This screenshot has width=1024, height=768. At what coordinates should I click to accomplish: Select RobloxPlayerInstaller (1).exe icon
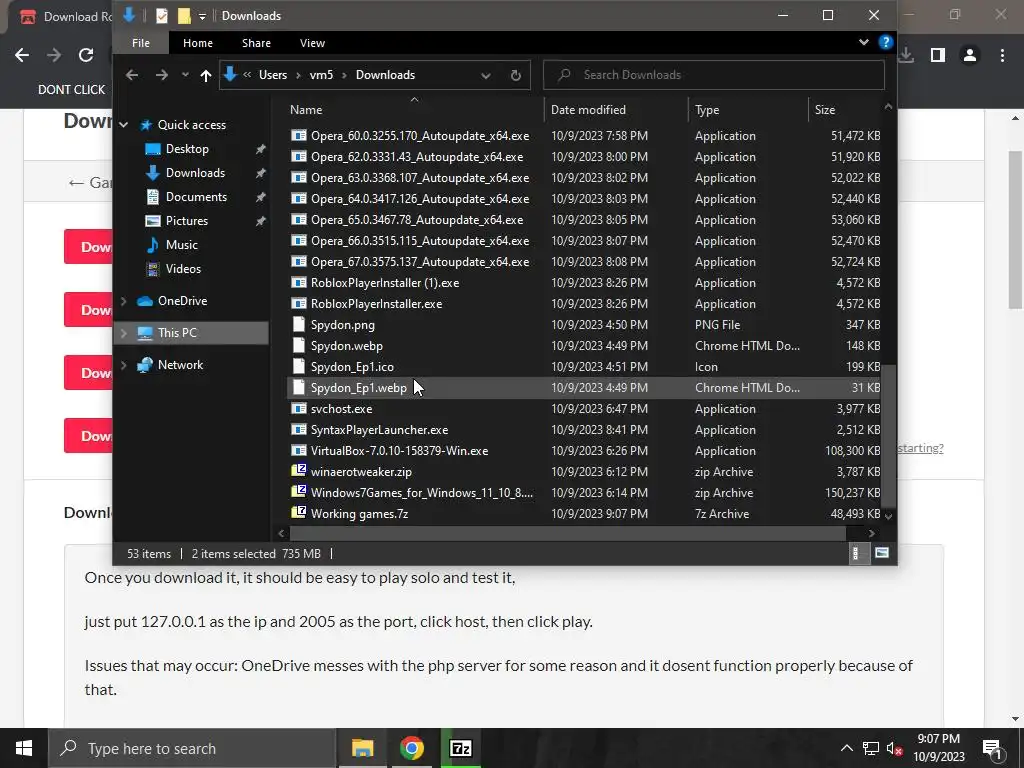pyautogui.click(x=298, y=283)
